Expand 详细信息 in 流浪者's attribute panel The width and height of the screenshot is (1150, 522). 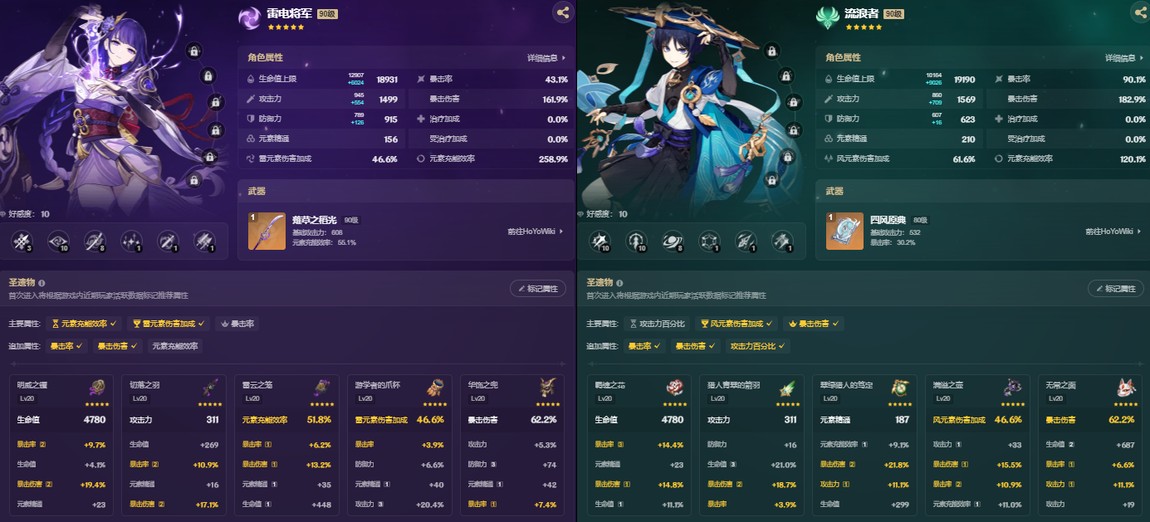1124,58
